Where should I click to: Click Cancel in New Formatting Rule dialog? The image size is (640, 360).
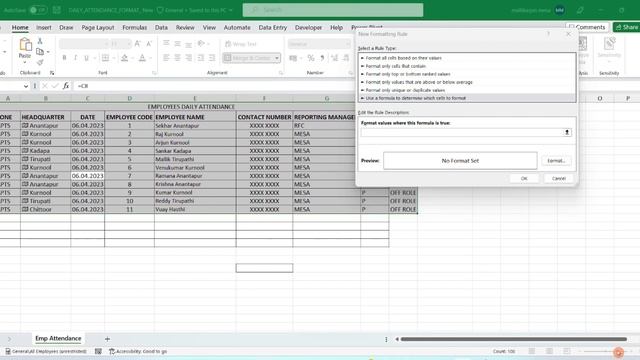click(559, 178)
